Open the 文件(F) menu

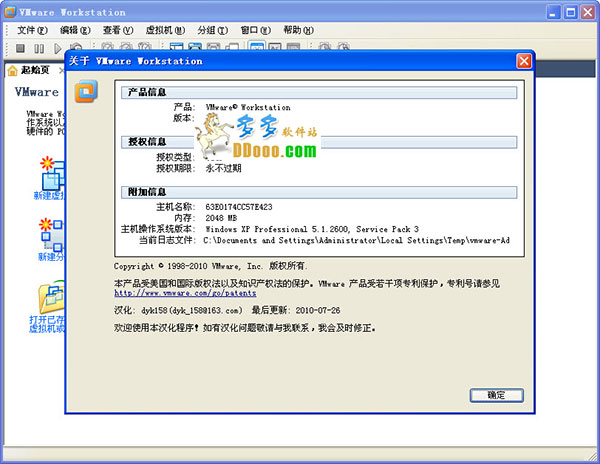pos(33,30)
